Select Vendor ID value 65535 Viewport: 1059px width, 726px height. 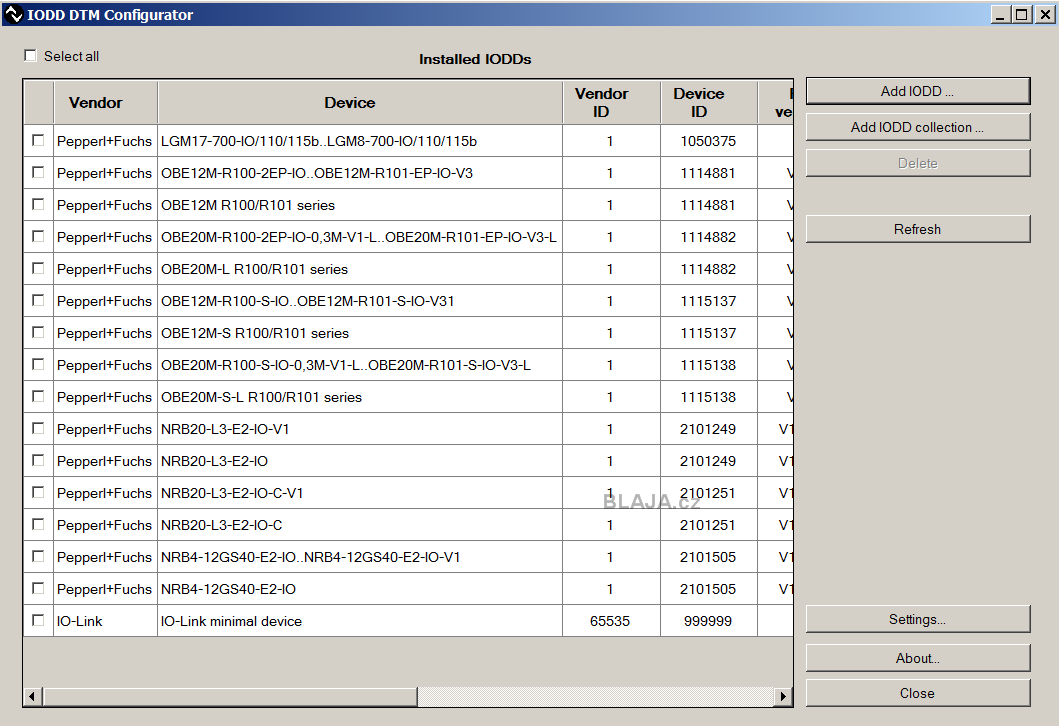click(x=610, y=621)
